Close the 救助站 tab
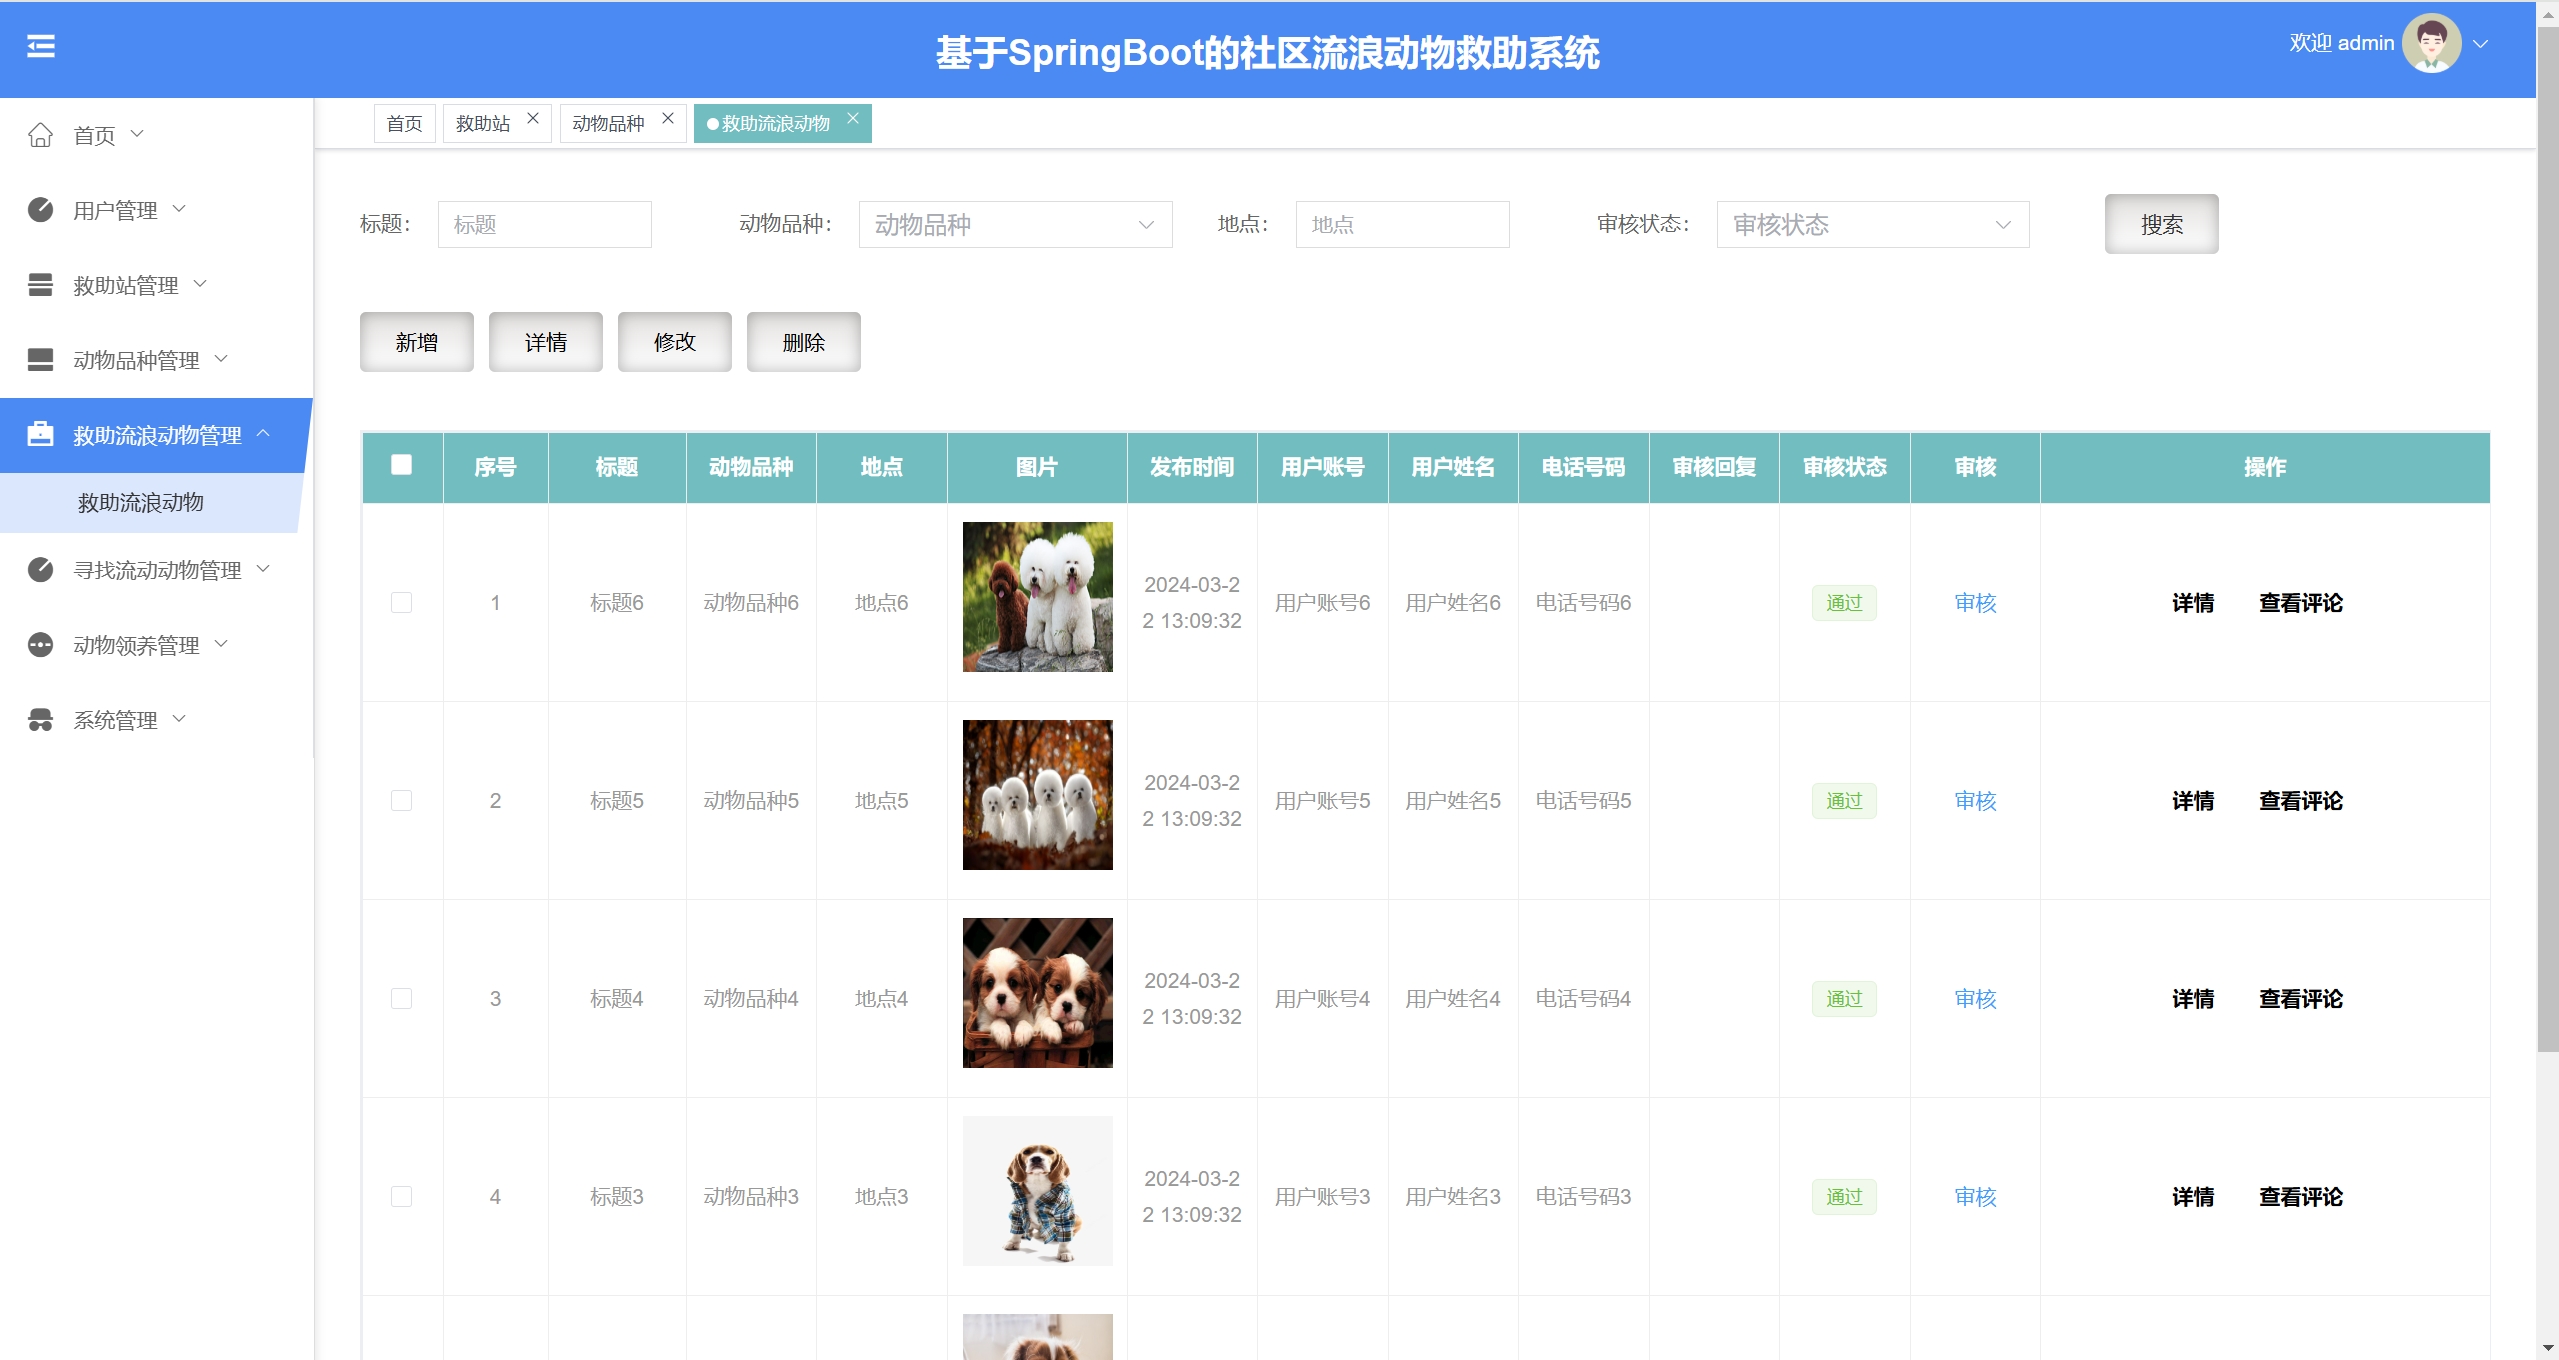The height and width of the screenshot is (1360, 2559). pos(533,118)
